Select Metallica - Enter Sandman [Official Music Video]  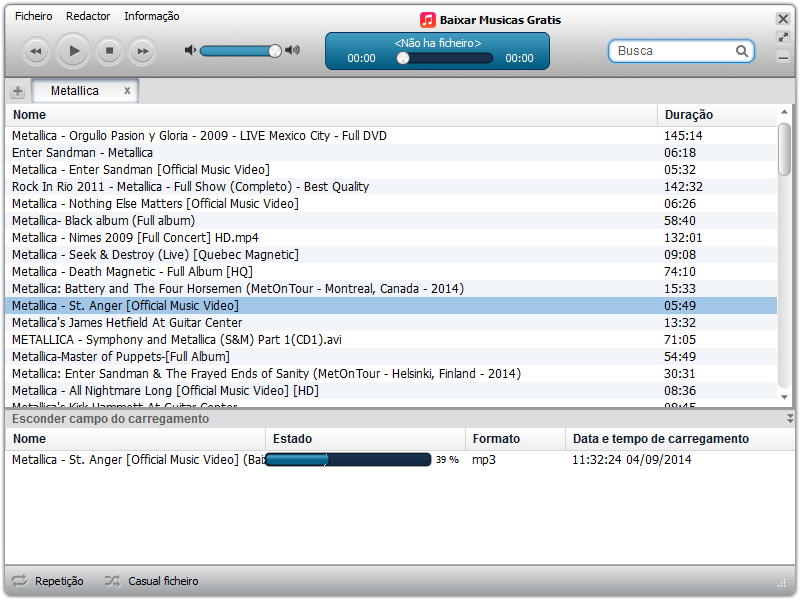[391, 169]
